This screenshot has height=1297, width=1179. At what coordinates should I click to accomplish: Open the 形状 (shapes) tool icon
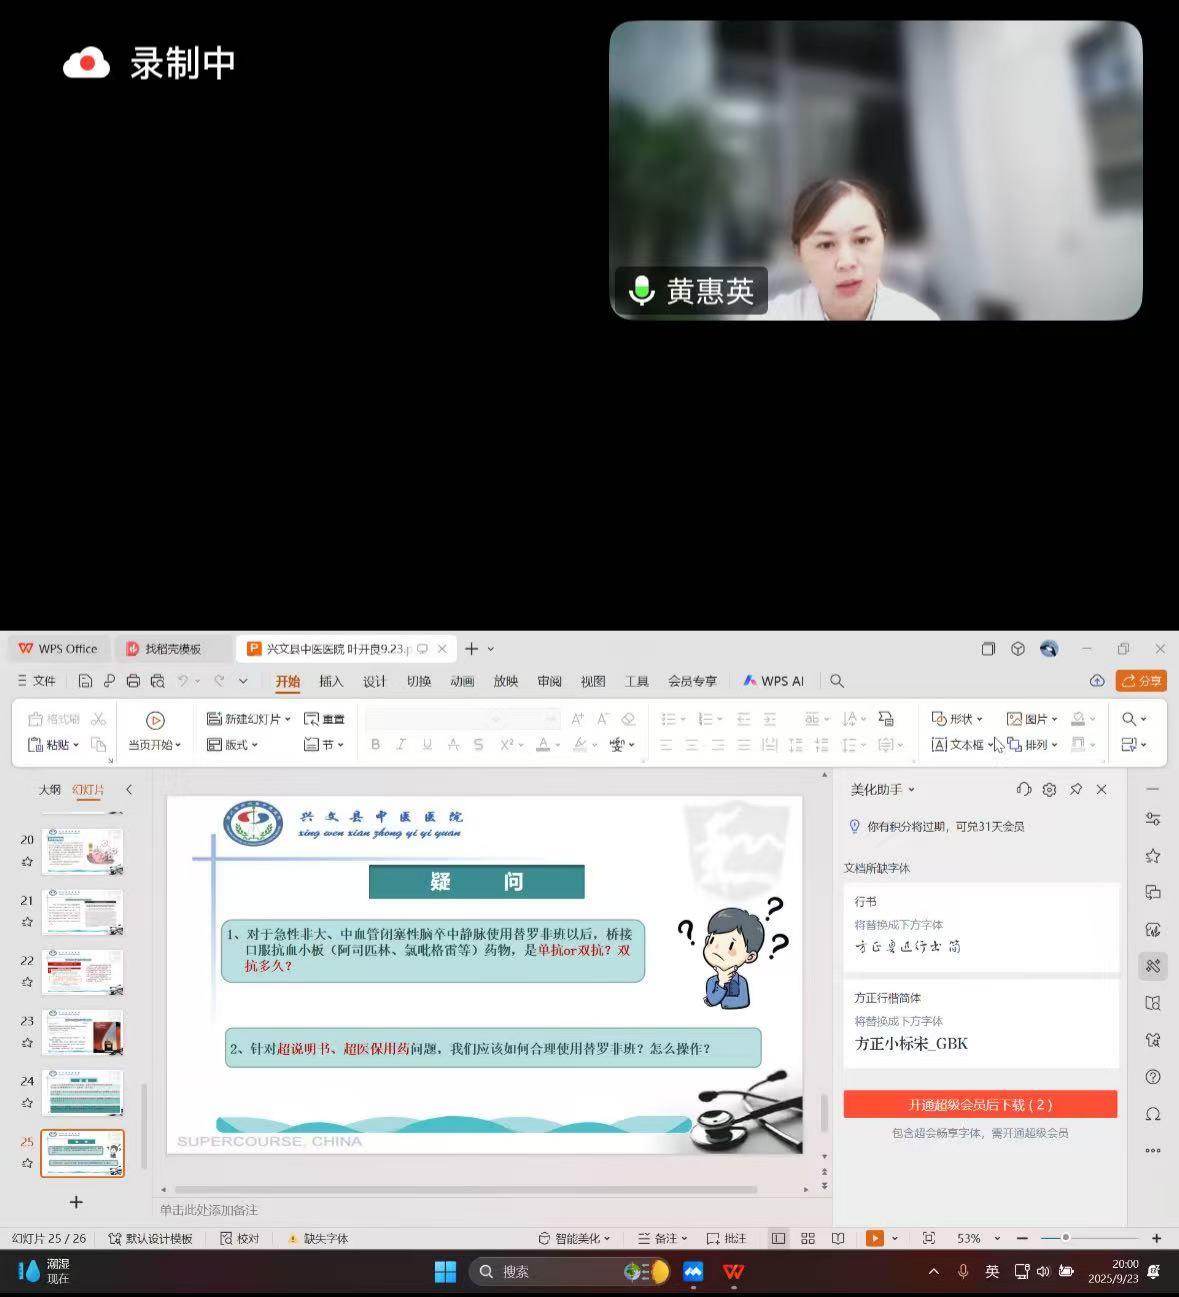(x=940, y=718)
